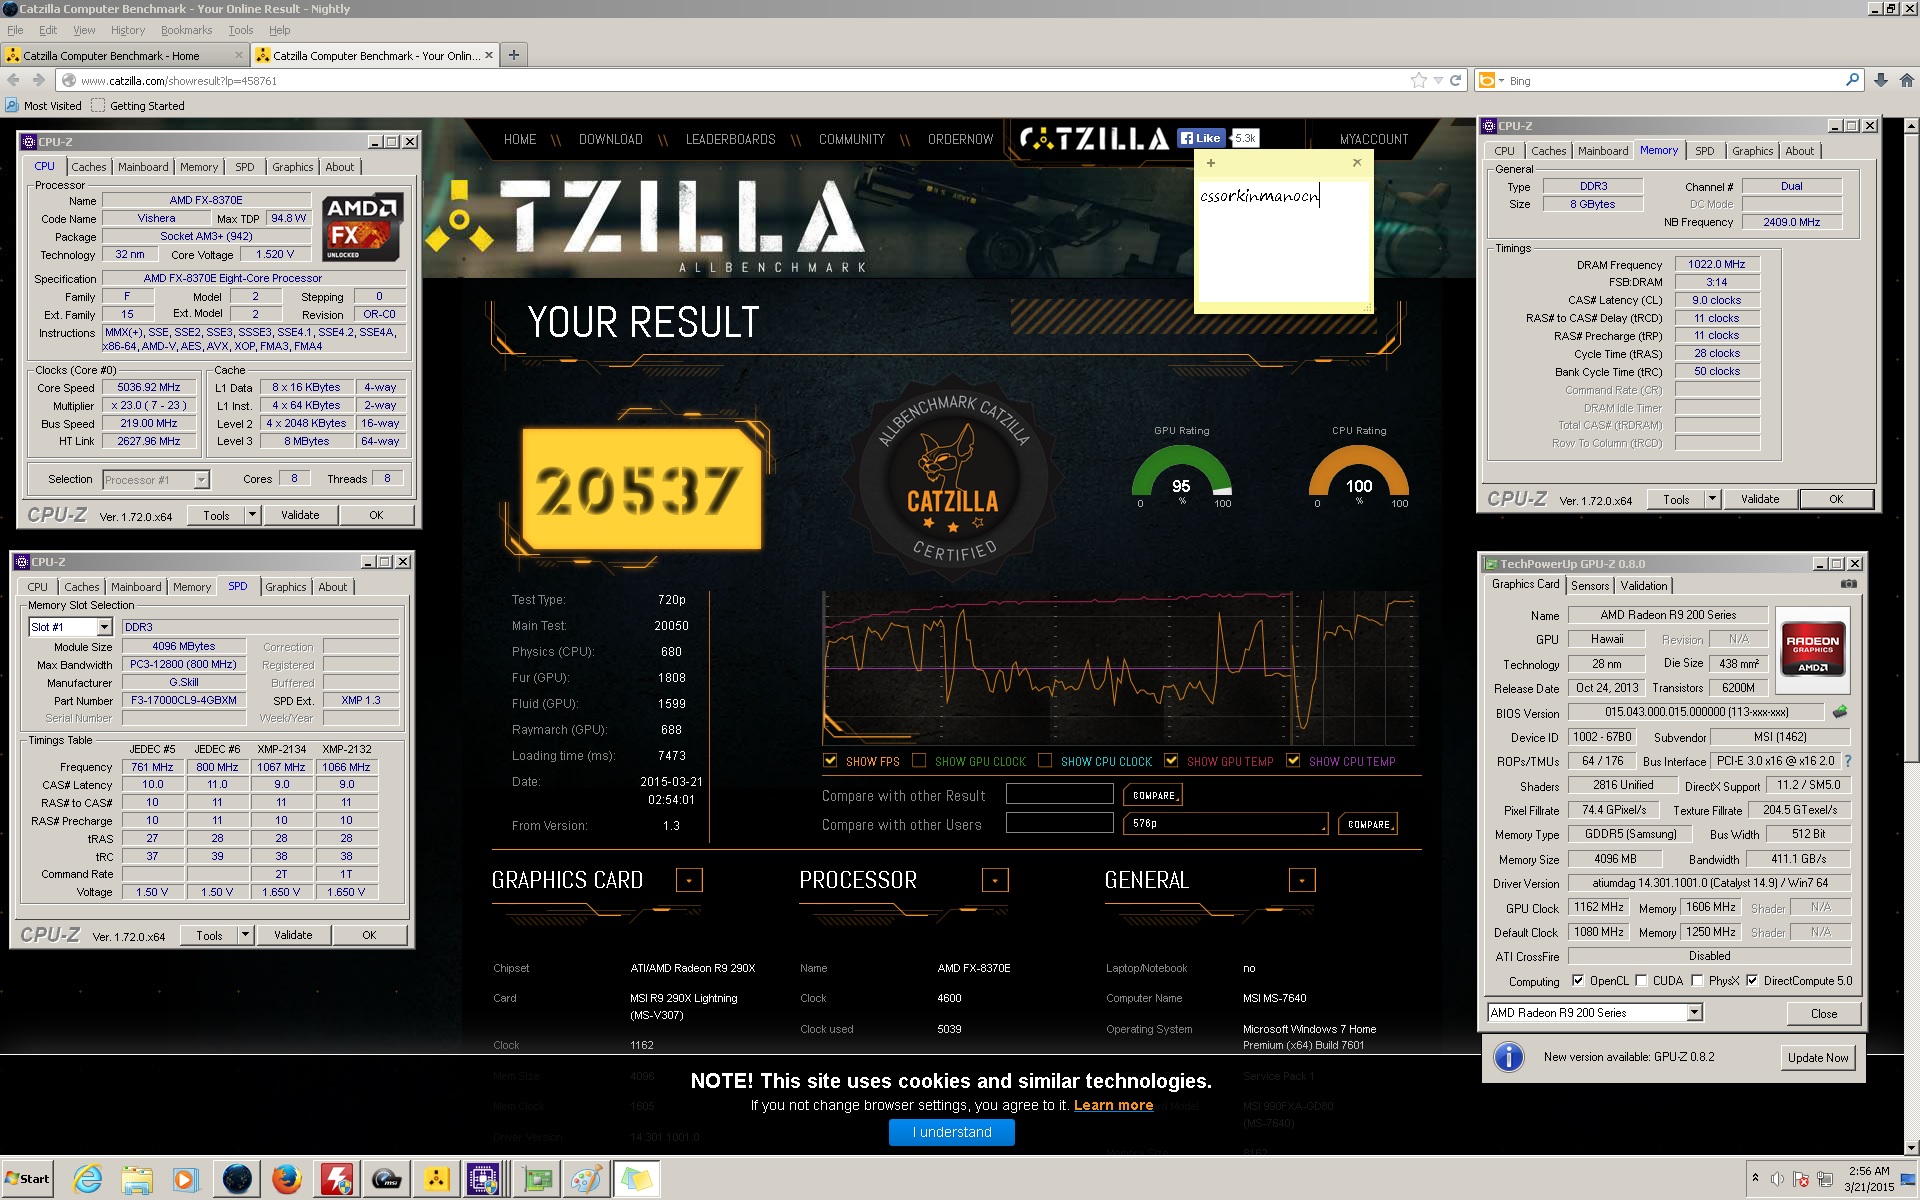This screenshot has width=1920, height=1200.
Task: Open the Slot #1 memory slot dropdown
Action: point(104,627)
